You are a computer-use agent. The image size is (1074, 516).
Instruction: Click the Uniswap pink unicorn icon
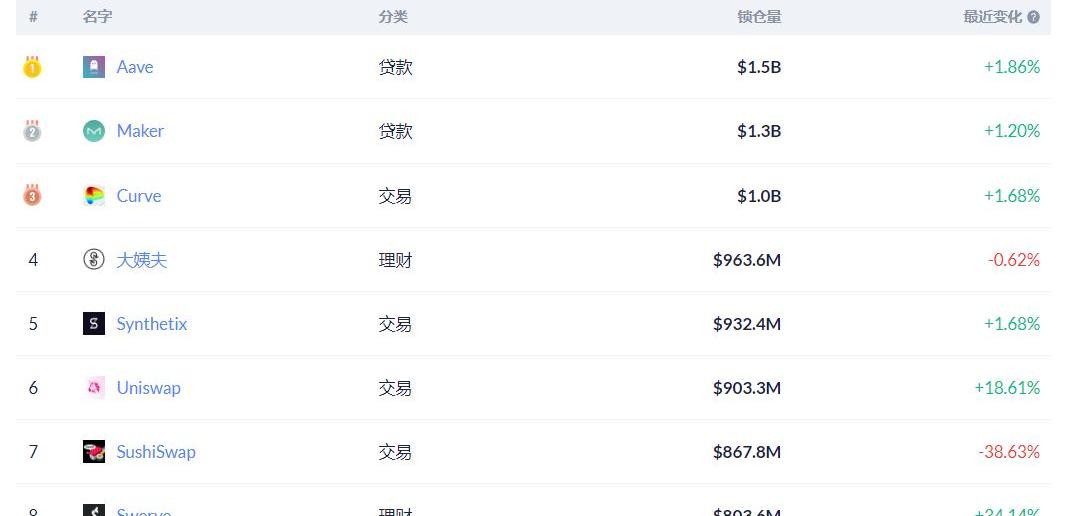tap(94, 387)
